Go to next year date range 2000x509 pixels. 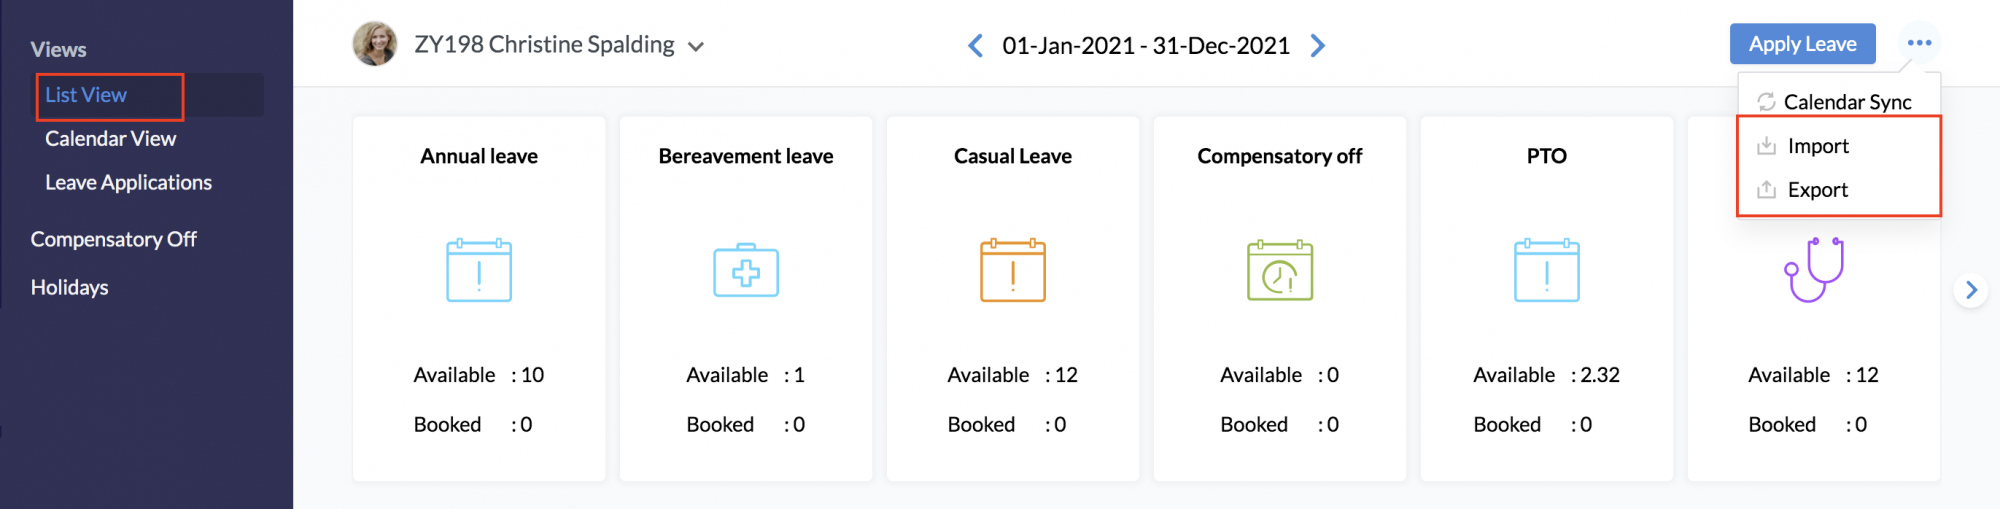tap(1318, 46)
